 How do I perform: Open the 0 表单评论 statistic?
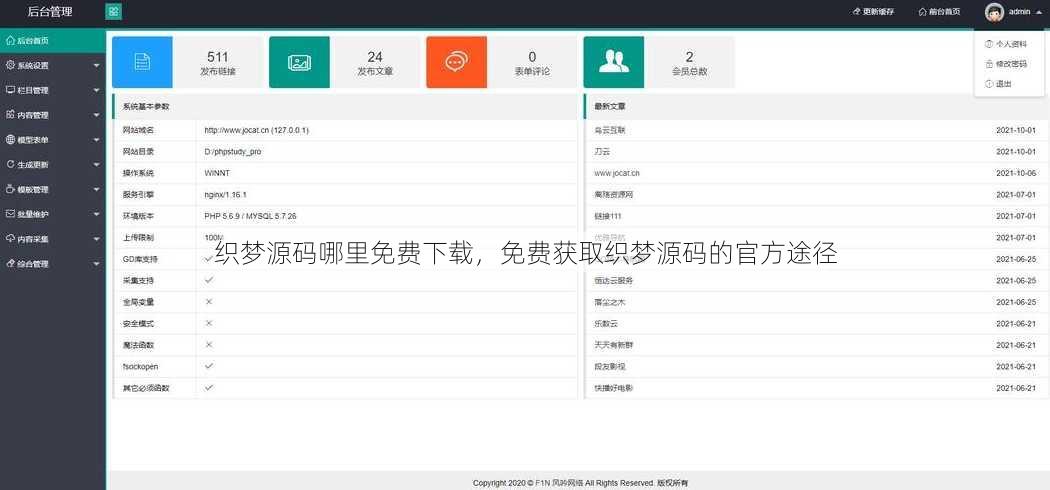point(532,63)
